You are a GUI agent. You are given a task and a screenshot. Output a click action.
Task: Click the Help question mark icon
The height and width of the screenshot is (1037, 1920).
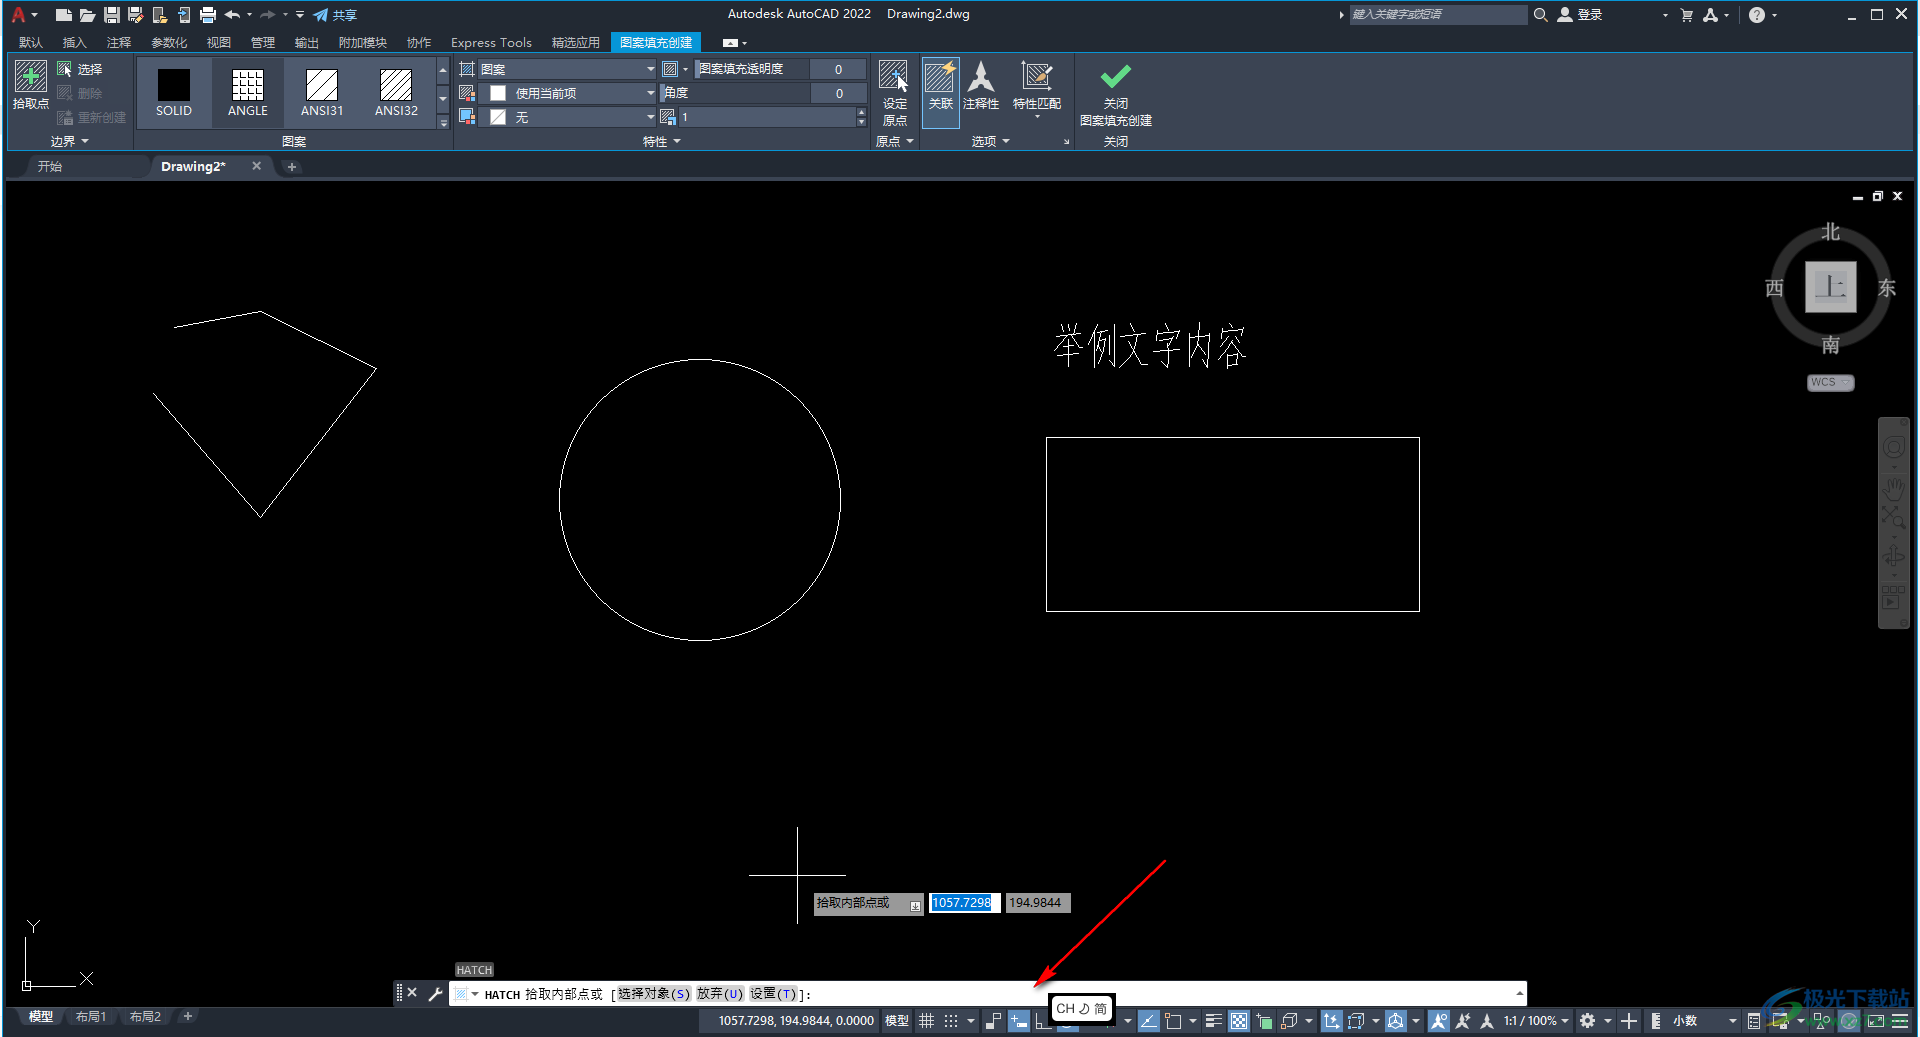1757,15
